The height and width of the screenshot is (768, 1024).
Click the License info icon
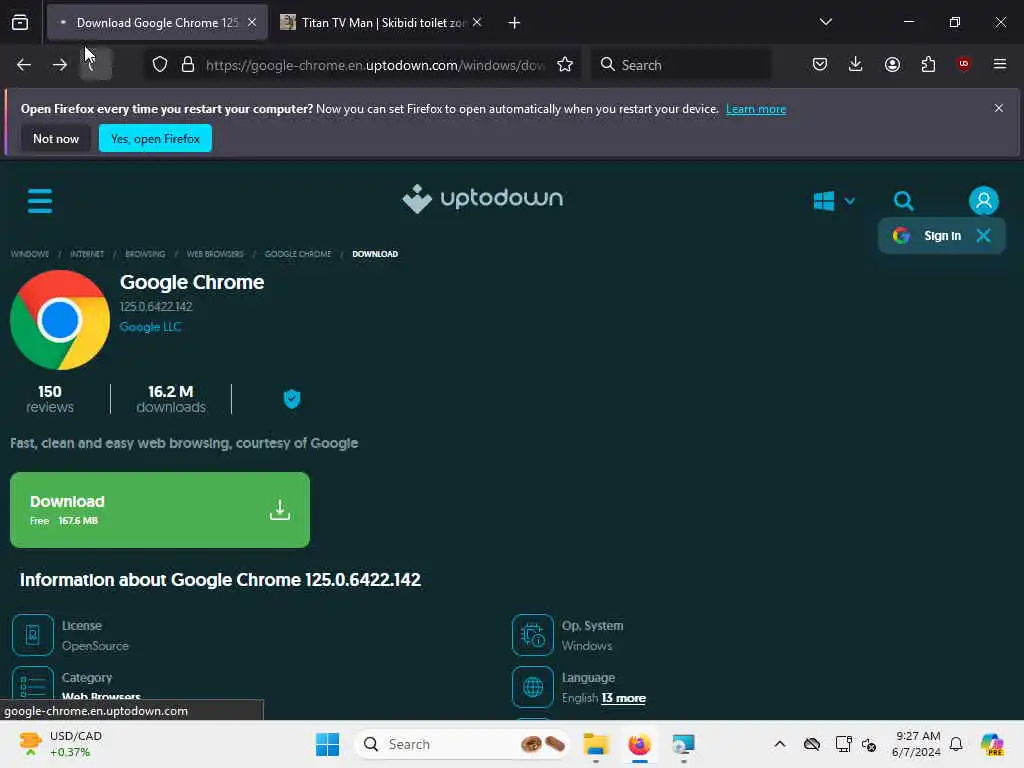pos(33,635)
